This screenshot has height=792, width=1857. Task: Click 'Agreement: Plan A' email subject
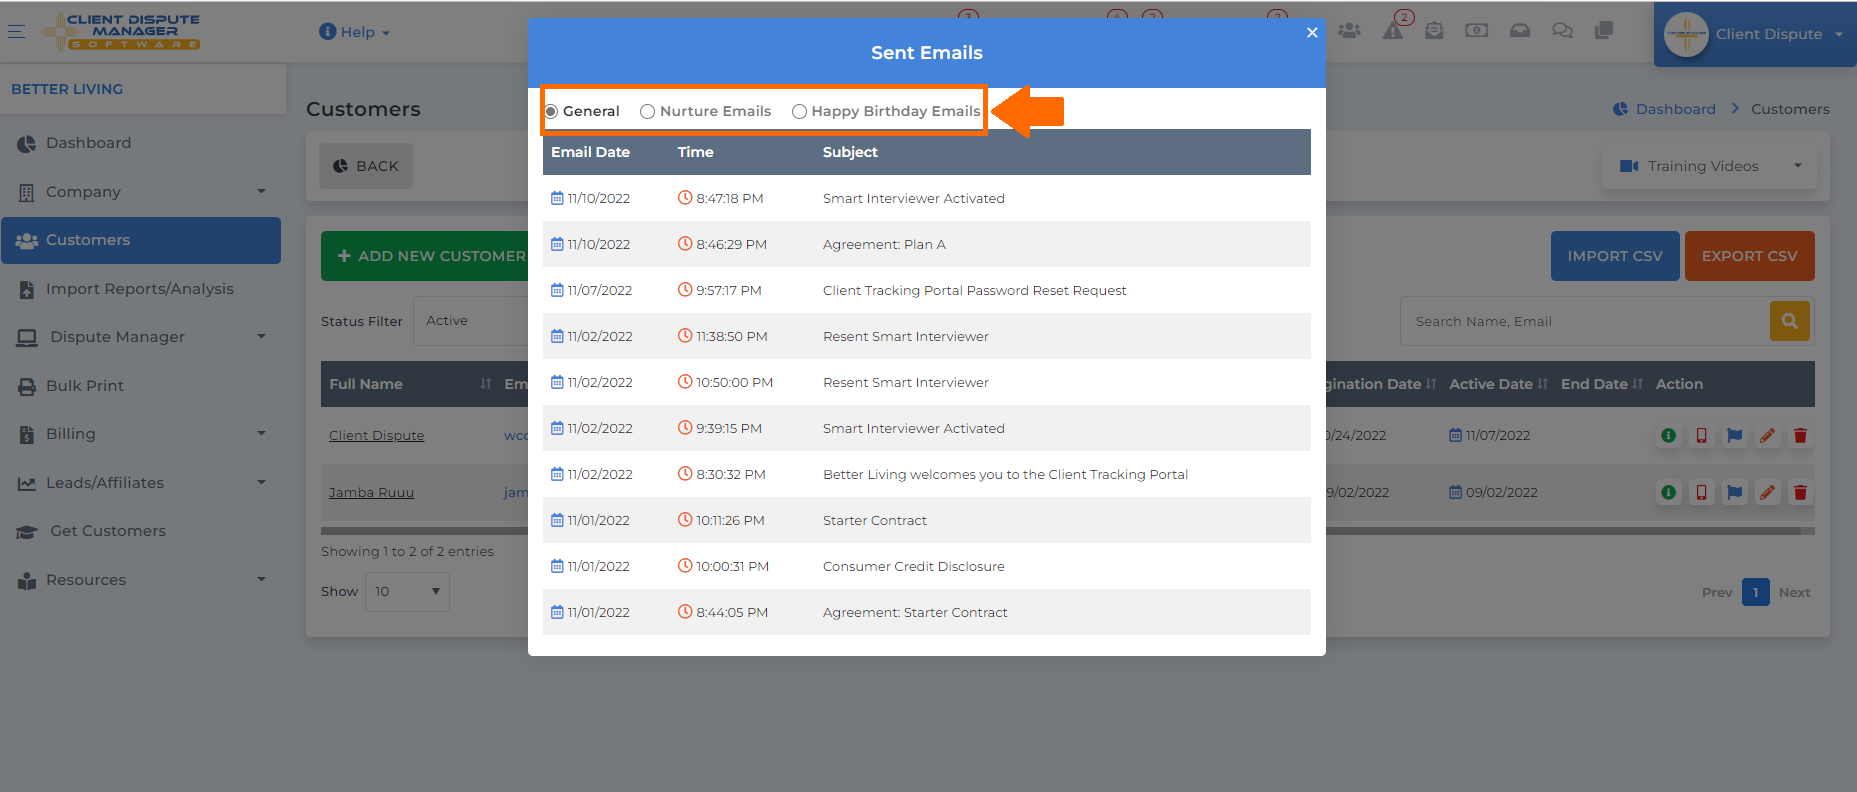884,245
